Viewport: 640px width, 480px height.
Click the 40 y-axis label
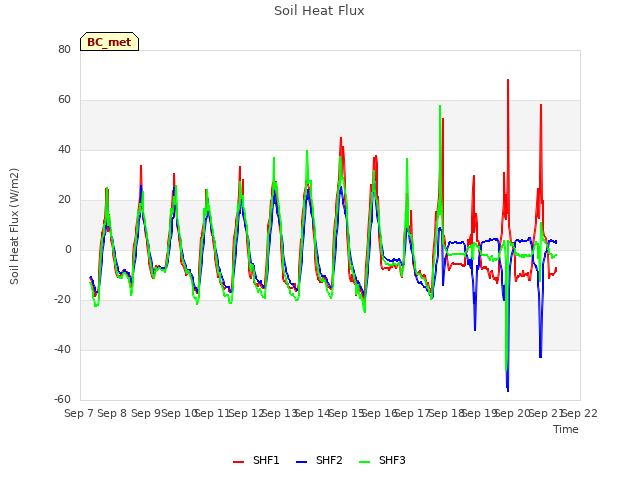click(64, 149)
